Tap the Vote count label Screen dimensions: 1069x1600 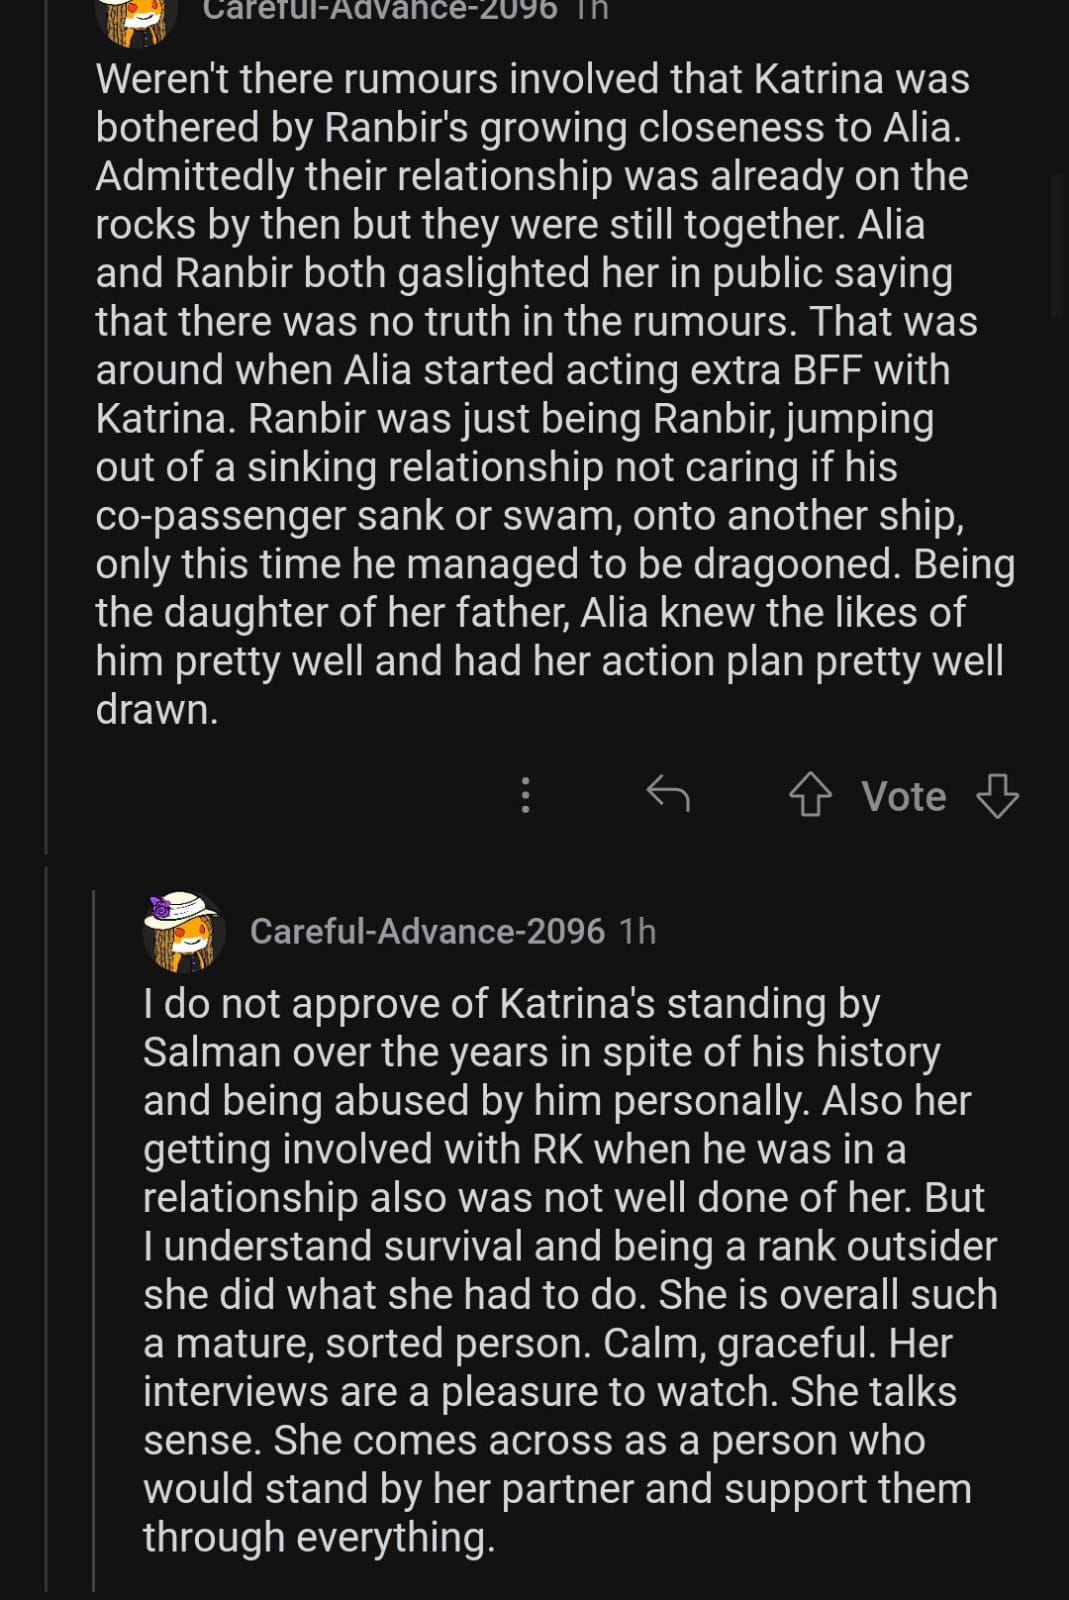[904, 796]
